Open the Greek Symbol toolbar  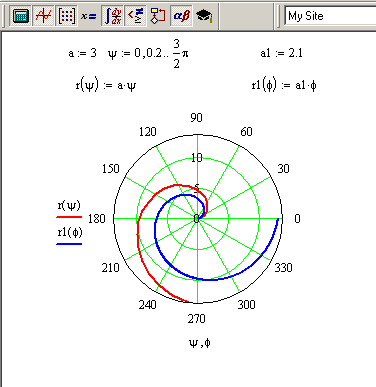181,16
